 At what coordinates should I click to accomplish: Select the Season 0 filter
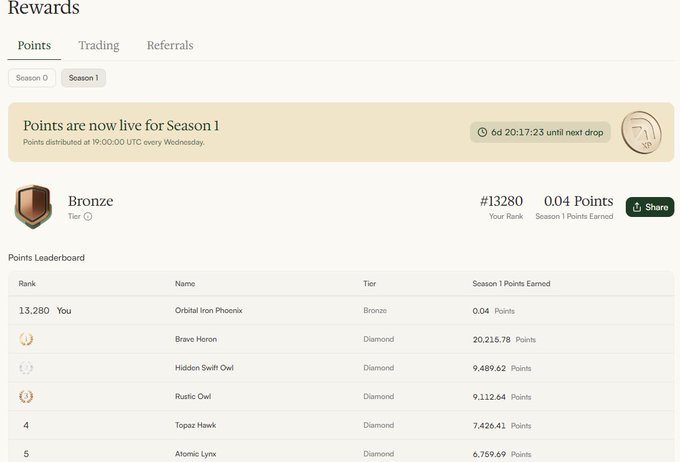[x=32, y=78]
